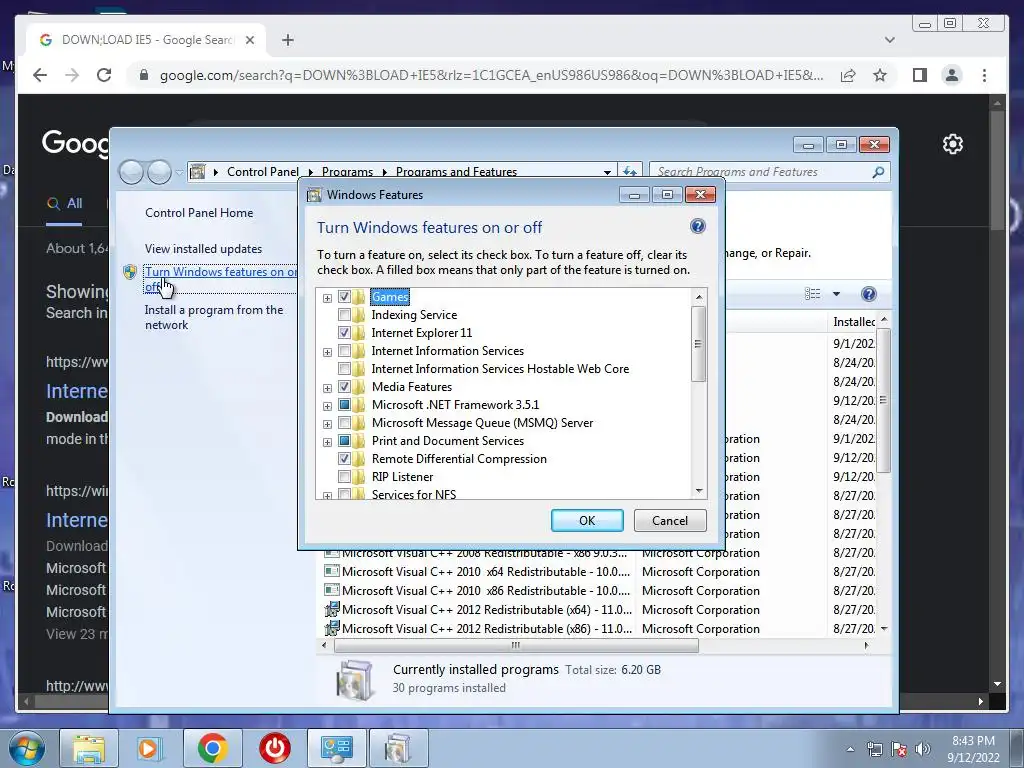Click Chrome share page icon
Viewport: 1024px width, 768px height.
(x=848, y=75)
